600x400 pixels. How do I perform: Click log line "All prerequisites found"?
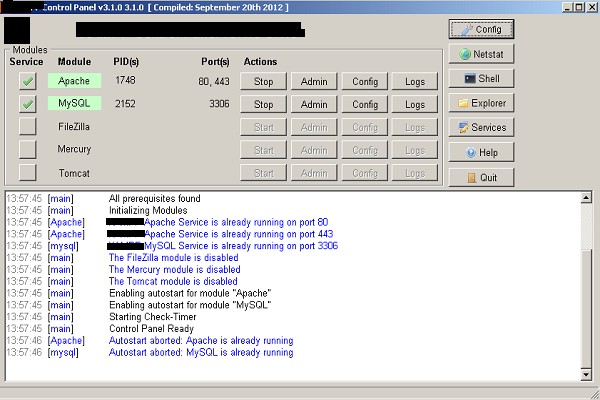(155, 199)
